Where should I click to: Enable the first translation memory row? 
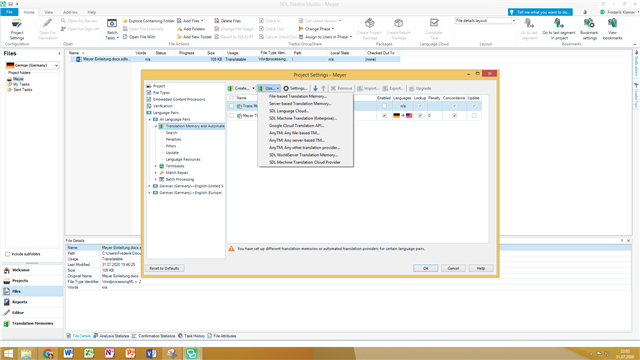pyautogui.click(x=384, y=106)
